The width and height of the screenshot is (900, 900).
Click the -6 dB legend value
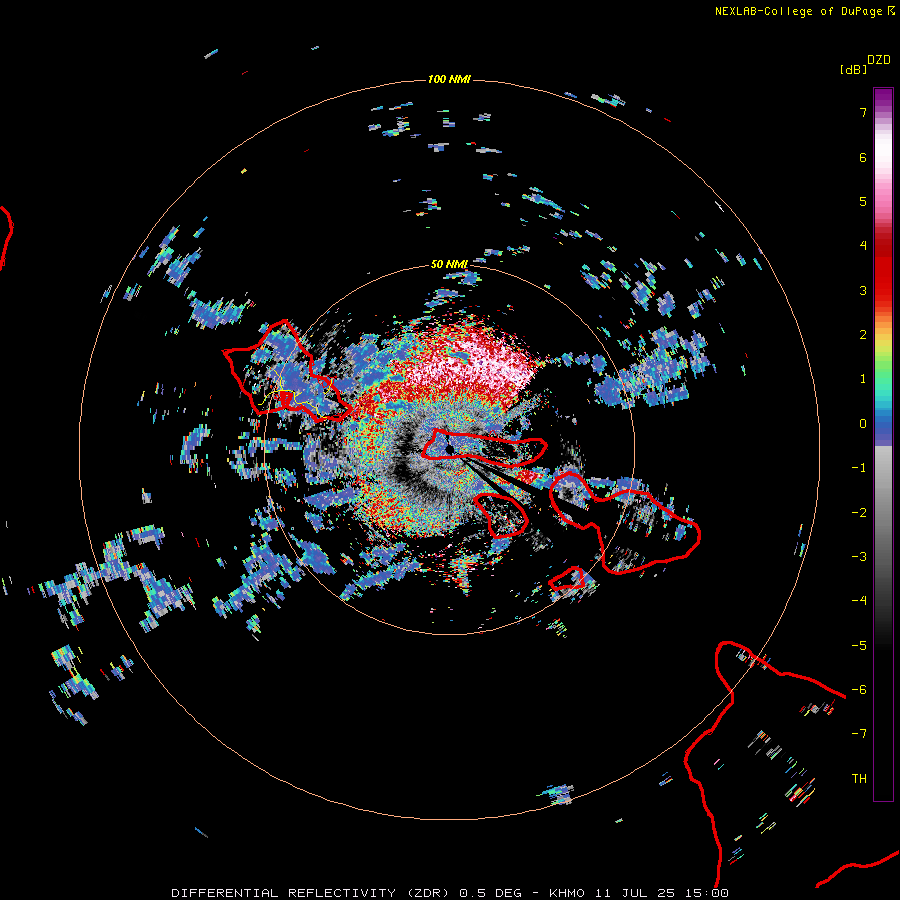point(859,690)
